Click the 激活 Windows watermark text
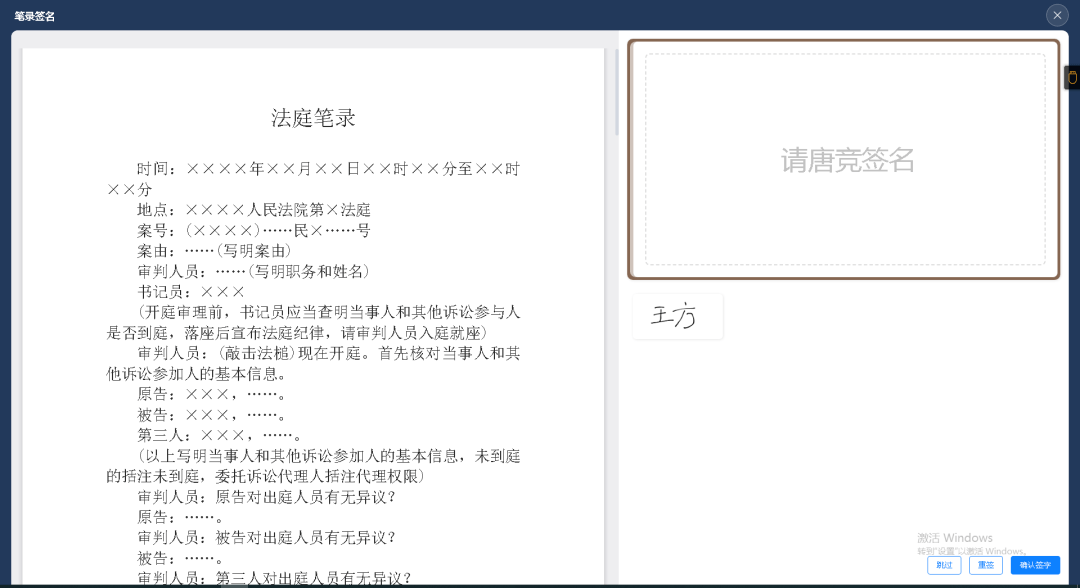The image size is (1080, 588). (955, 538)
